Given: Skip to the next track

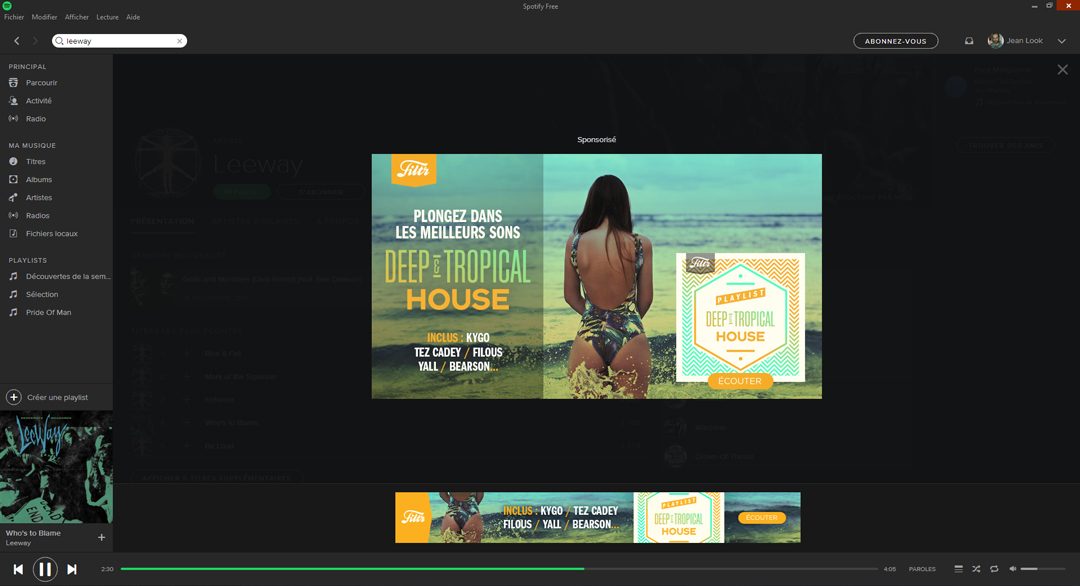Looking at the screenshot, I should click(72, 569).
